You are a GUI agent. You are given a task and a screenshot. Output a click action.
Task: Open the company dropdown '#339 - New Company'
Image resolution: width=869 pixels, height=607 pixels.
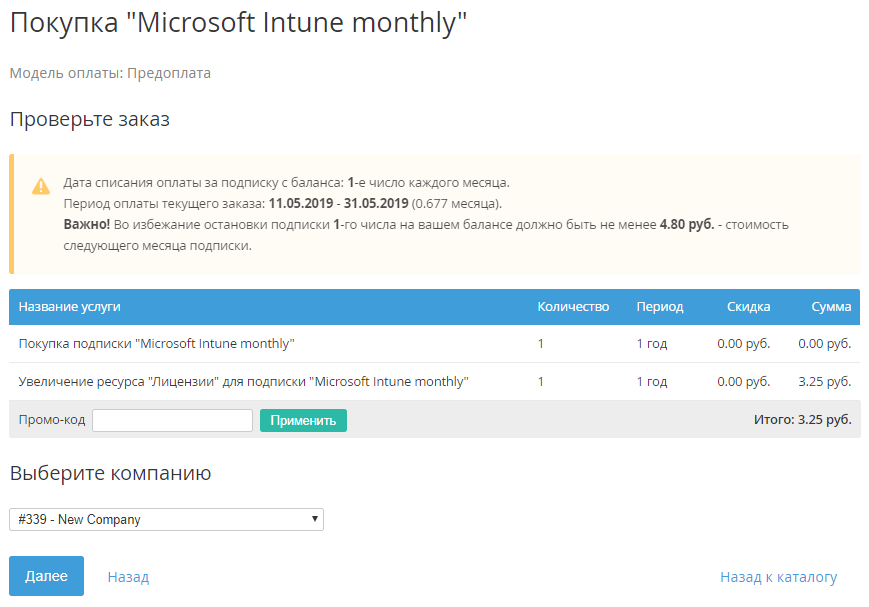[x=166, y=519]
